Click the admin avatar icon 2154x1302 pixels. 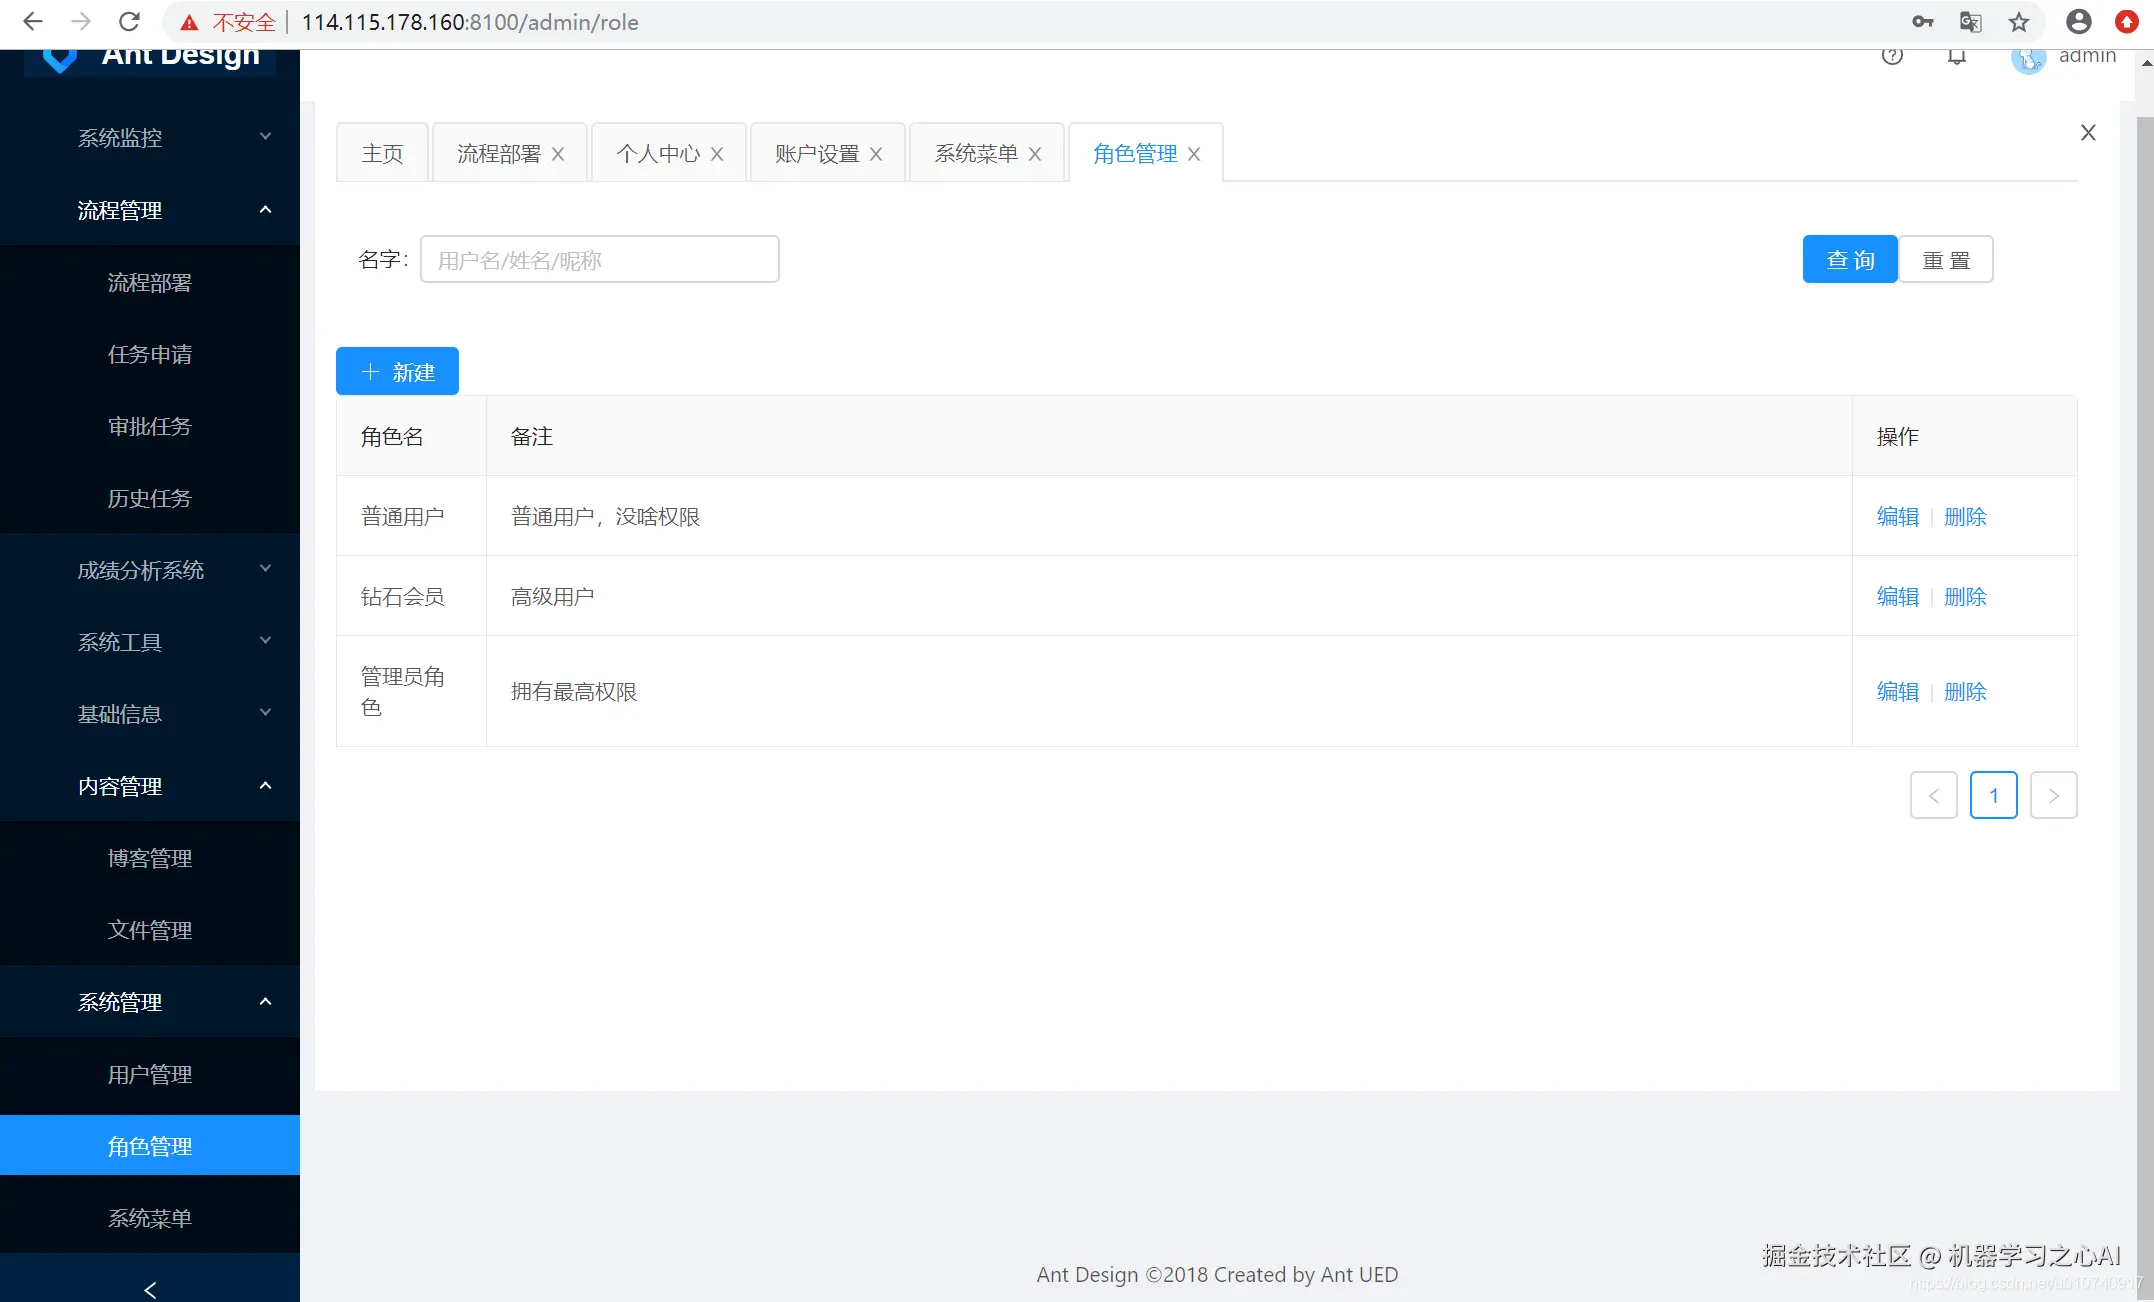2028,59
